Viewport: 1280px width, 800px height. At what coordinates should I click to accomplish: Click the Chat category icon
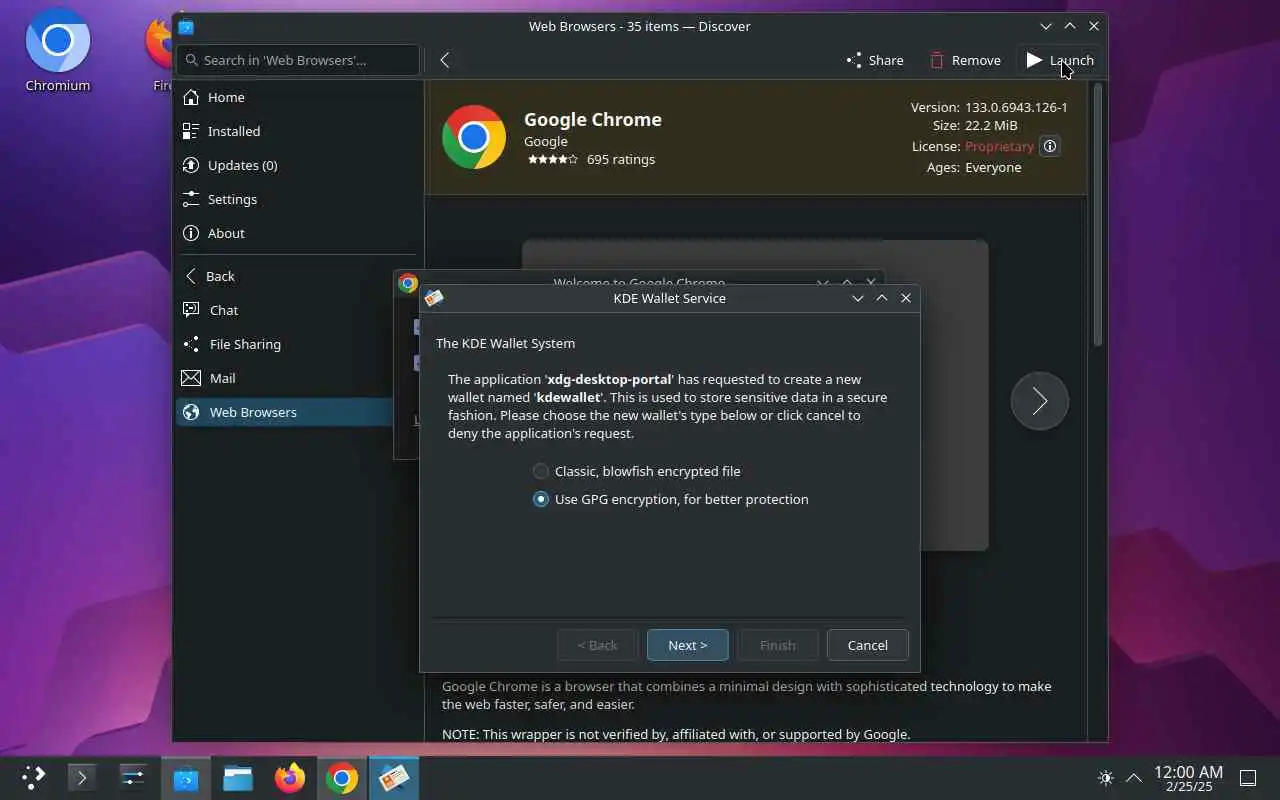click(191, 310)
